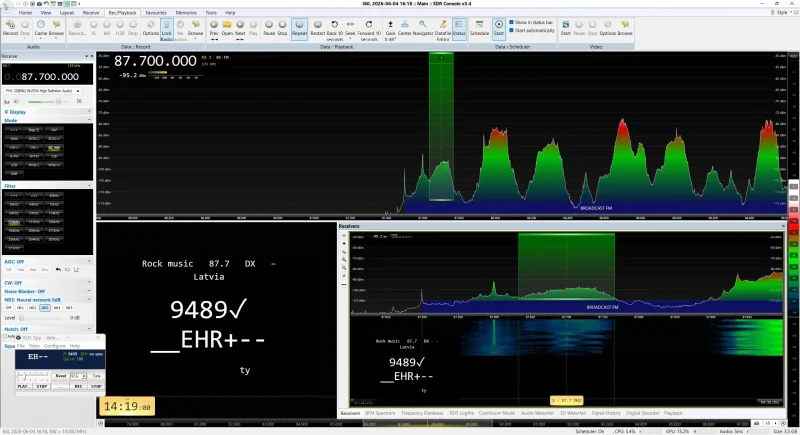Pause the data playback

click(269, 28)
